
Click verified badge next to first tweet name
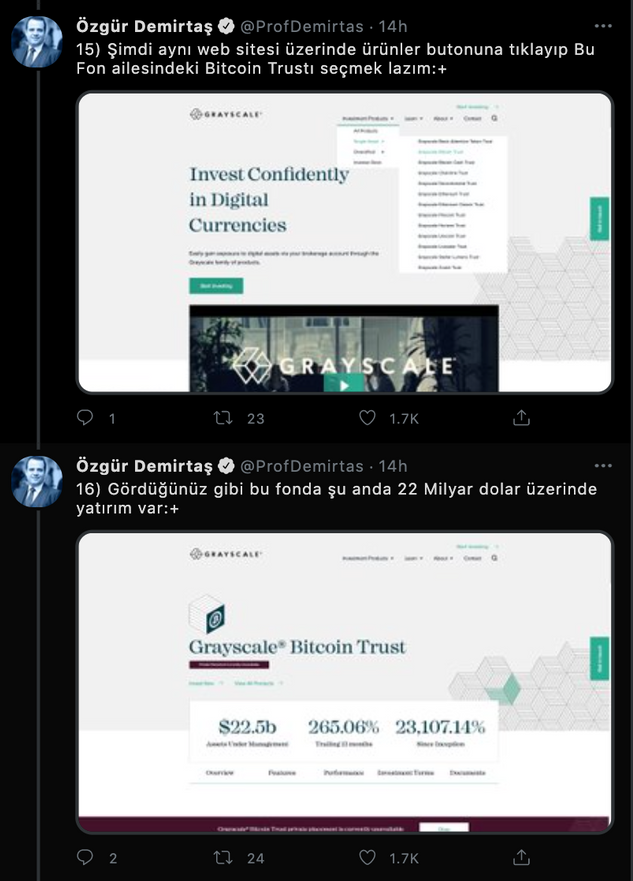[x=226, y=26]
